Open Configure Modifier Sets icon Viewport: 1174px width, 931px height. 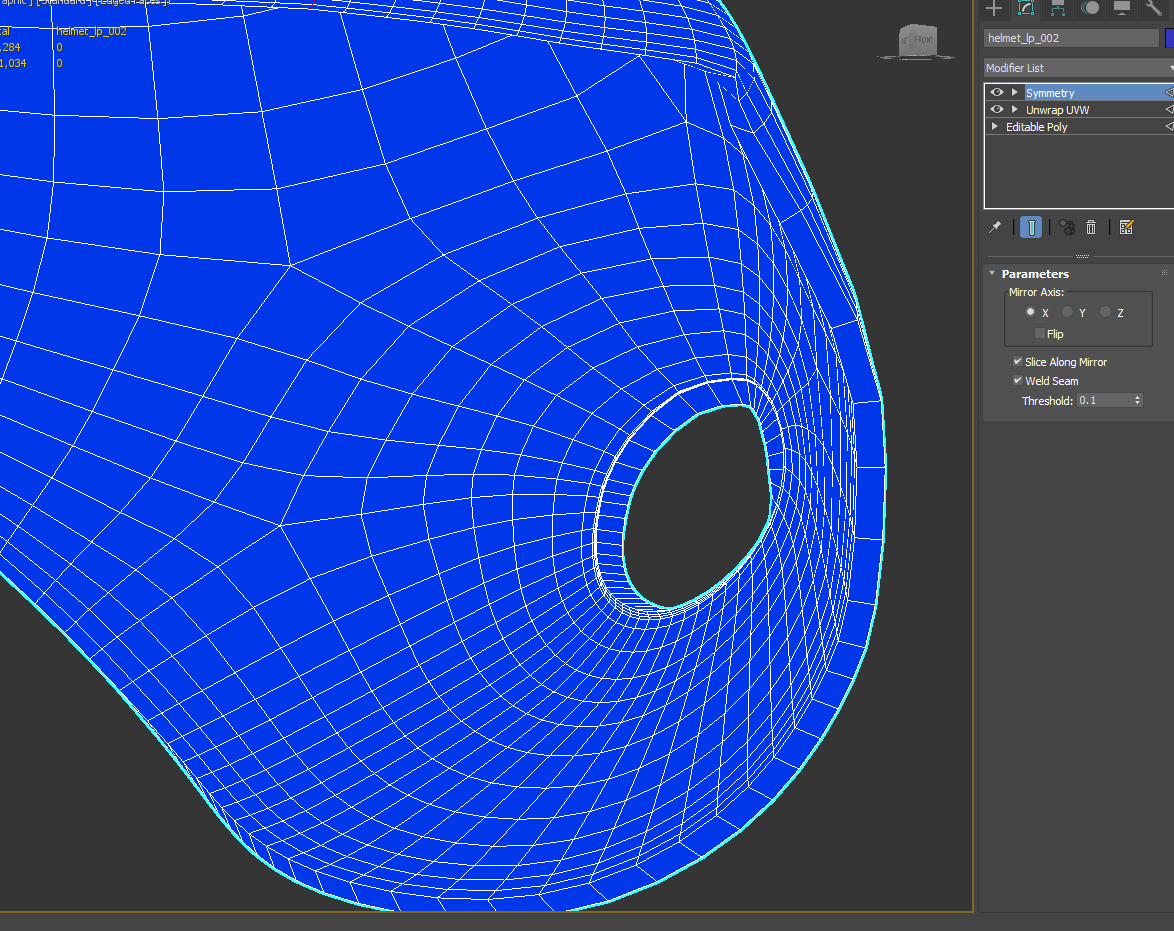pyautogui.click(x=1126, y=227)
